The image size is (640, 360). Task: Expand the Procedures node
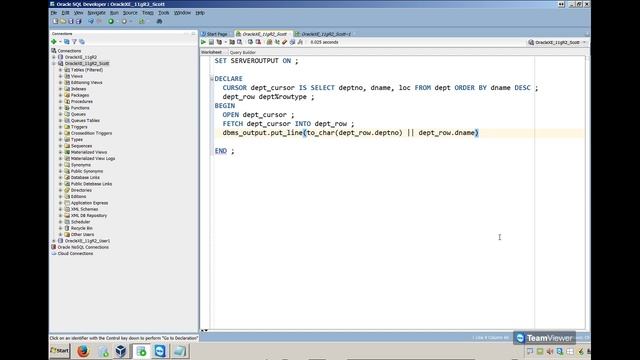pos(60,102)
